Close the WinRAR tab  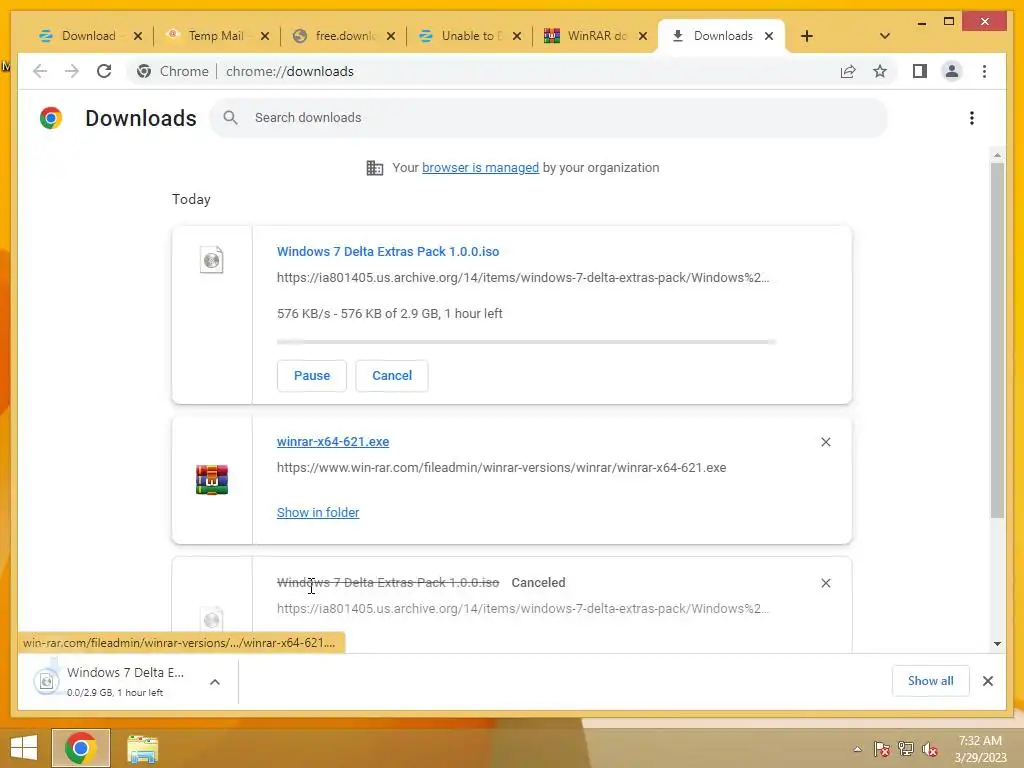(x=643, y=36)
